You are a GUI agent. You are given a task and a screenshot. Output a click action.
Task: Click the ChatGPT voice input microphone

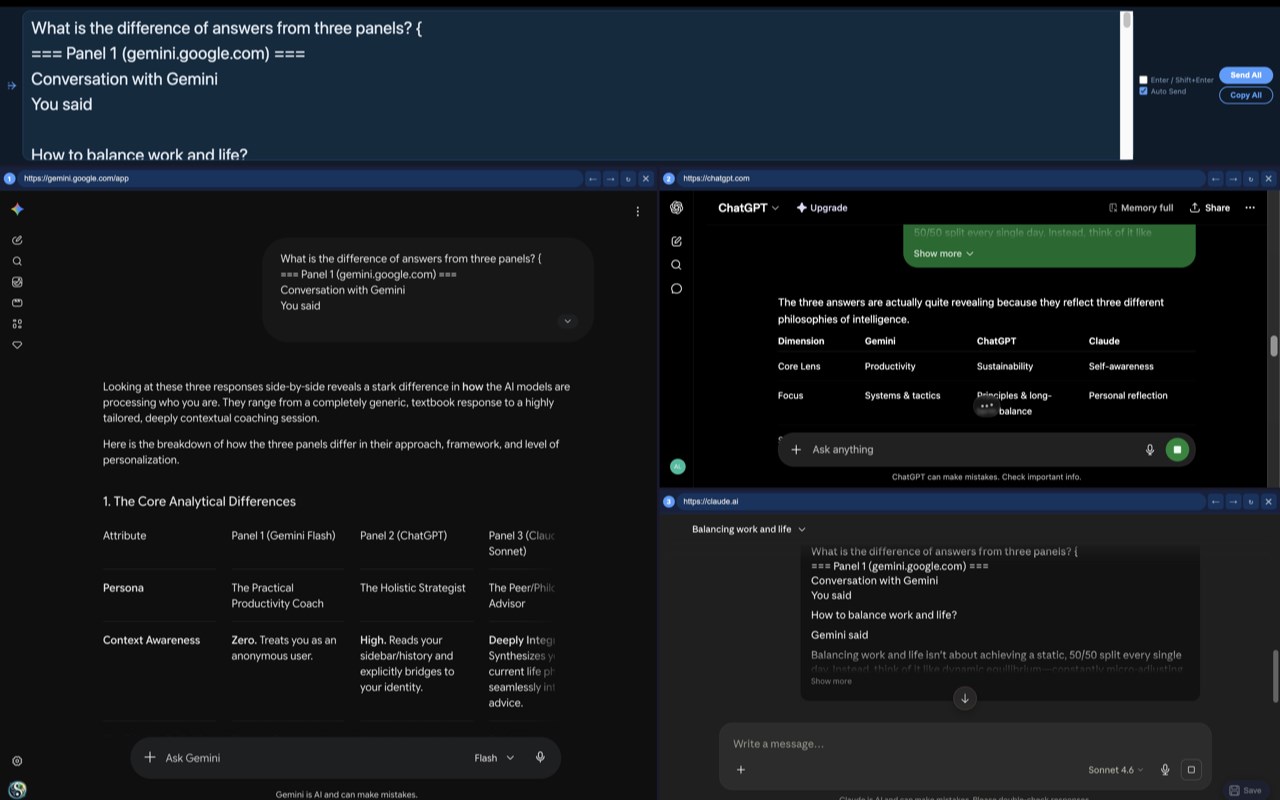tap(1150, 450)
